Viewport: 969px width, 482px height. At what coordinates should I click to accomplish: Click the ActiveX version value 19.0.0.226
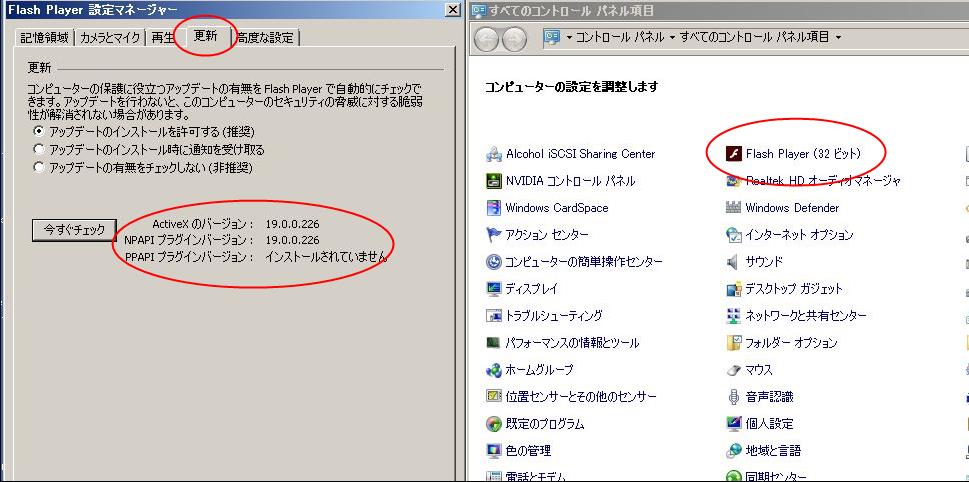click(x=292, y=224)
